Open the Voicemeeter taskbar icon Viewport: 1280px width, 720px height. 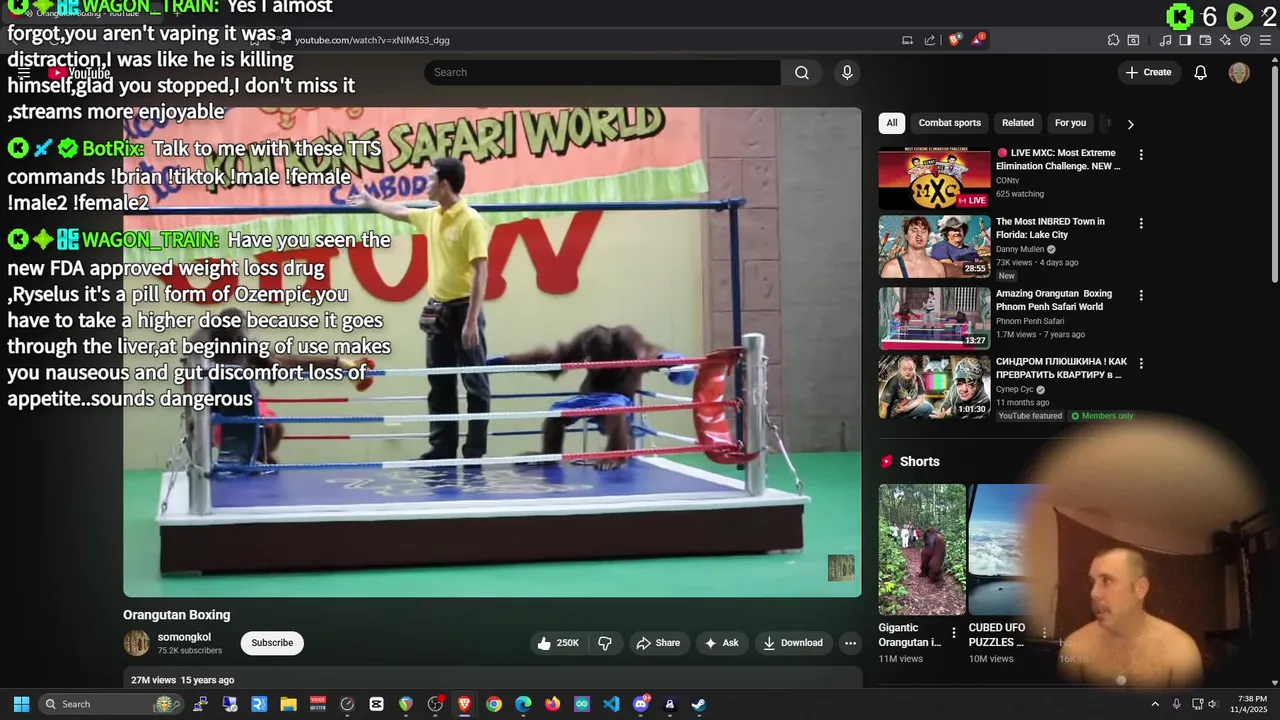[x=318, y=704]
